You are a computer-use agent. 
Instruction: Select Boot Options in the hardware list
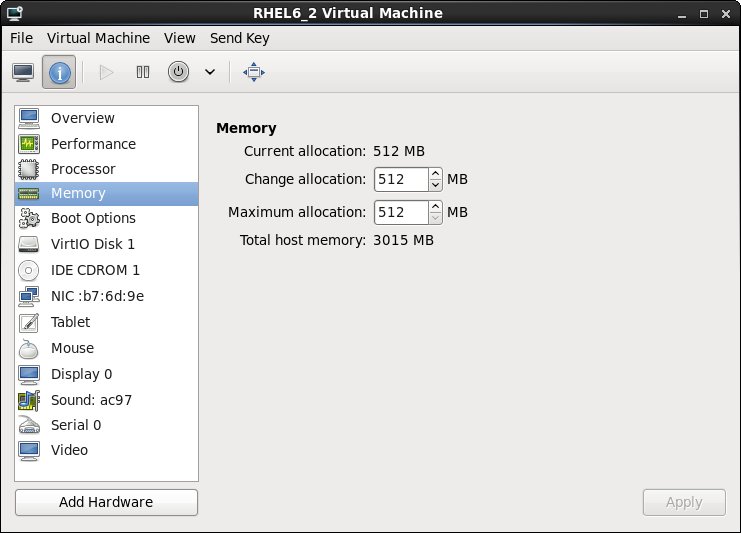point(93,218)
